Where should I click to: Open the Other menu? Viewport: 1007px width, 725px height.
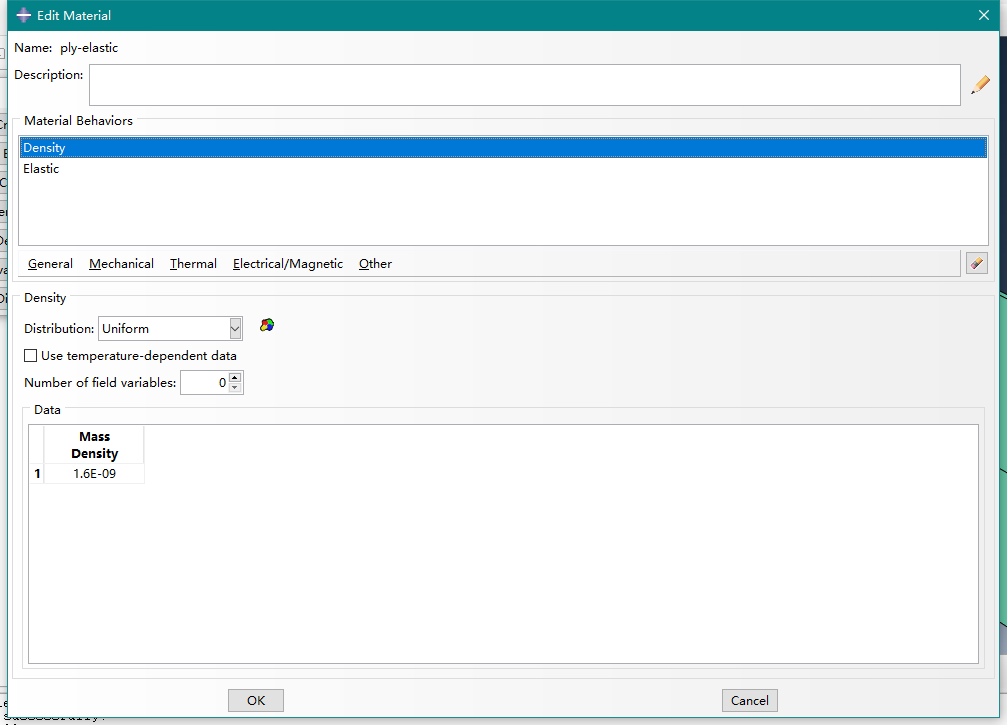(375, 264)
